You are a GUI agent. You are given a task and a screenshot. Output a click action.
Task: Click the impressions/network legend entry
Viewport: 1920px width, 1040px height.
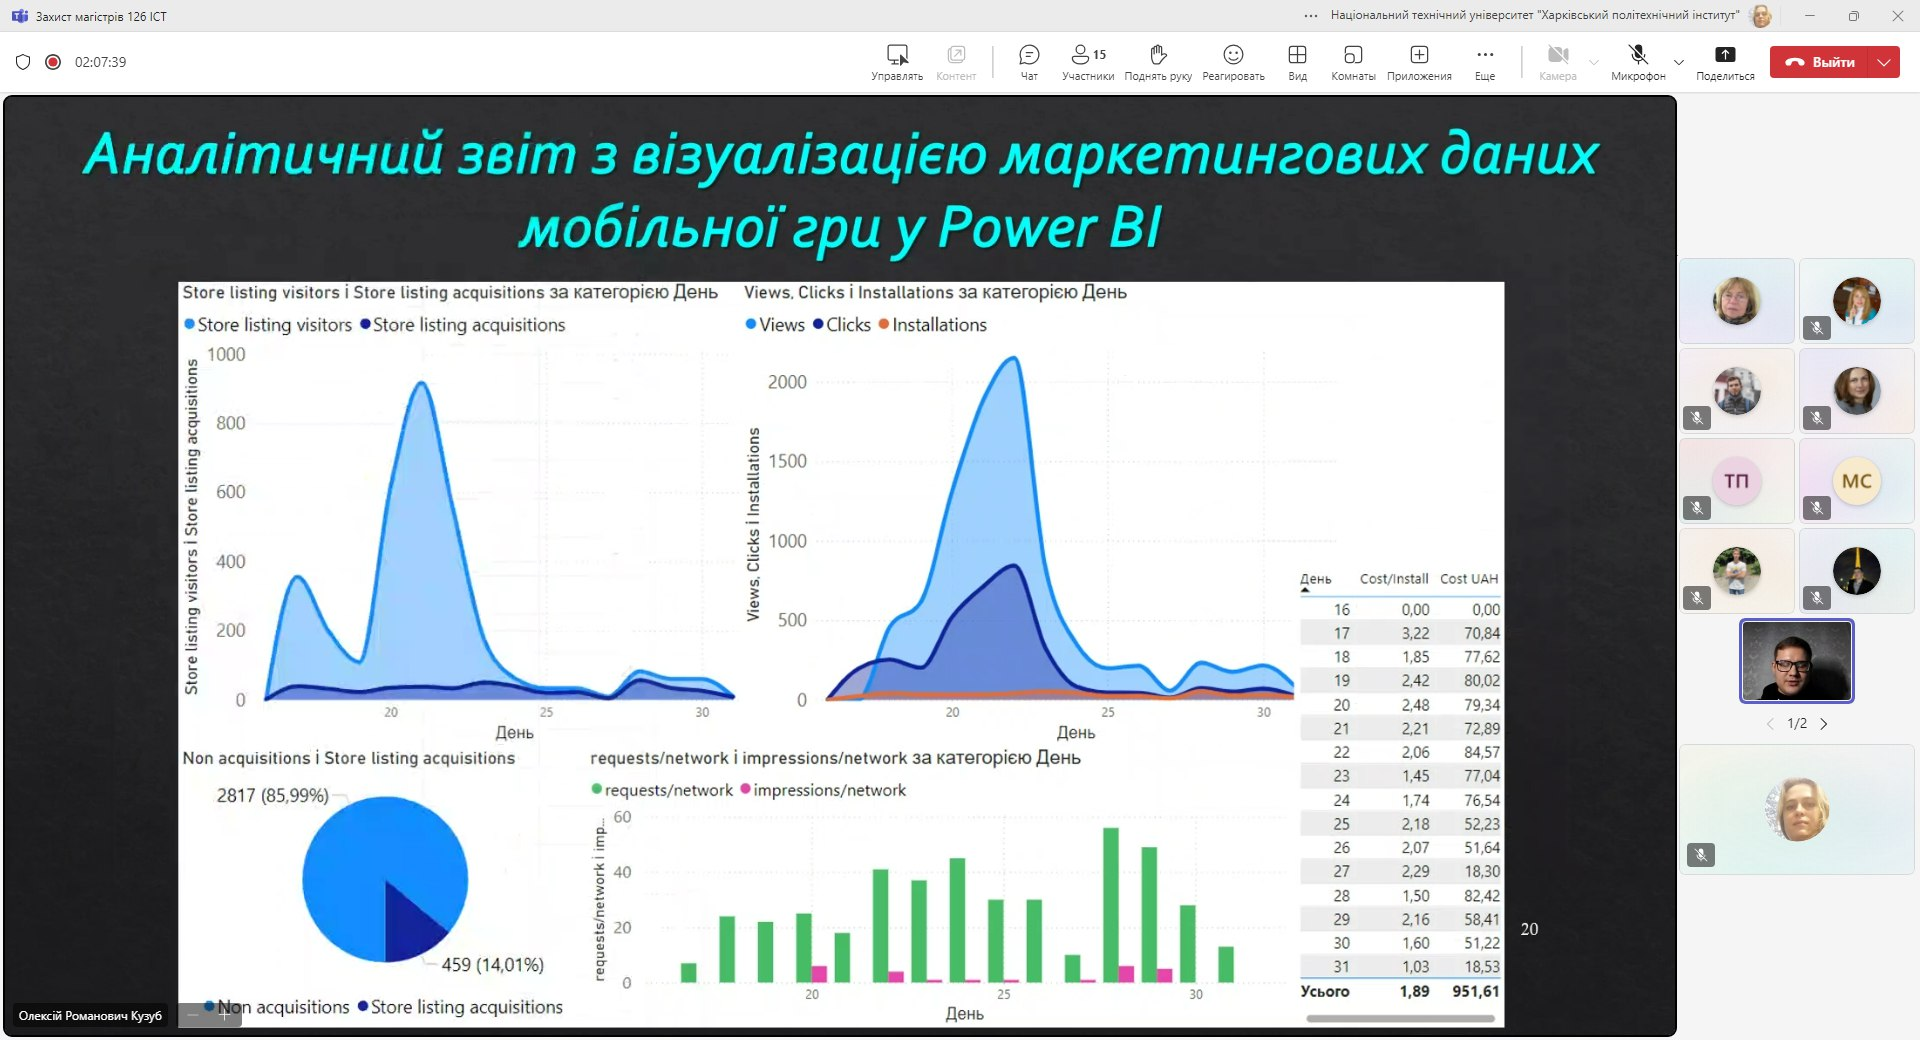(823, 790)
